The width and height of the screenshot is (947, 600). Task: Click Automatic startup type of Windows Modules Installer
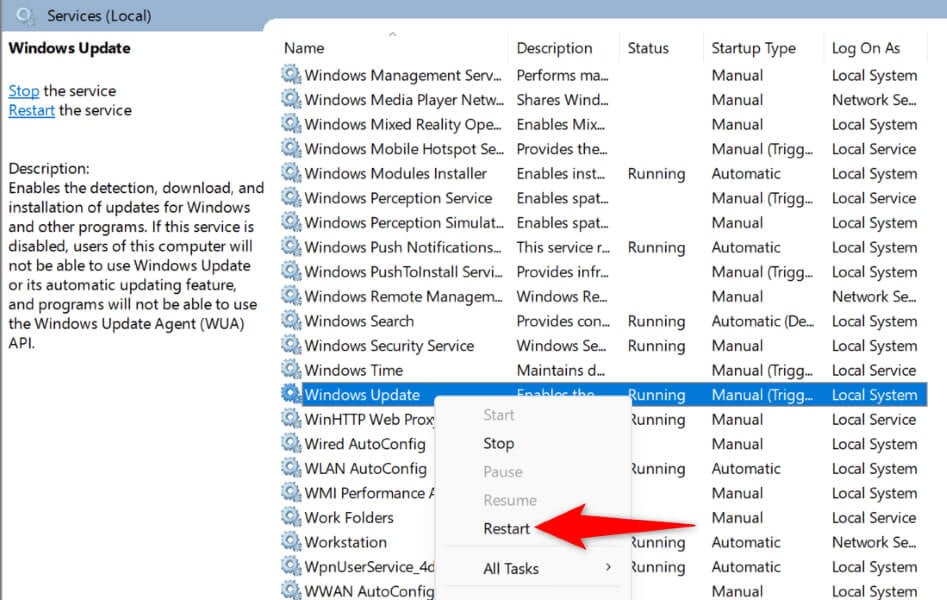[746, 173]
